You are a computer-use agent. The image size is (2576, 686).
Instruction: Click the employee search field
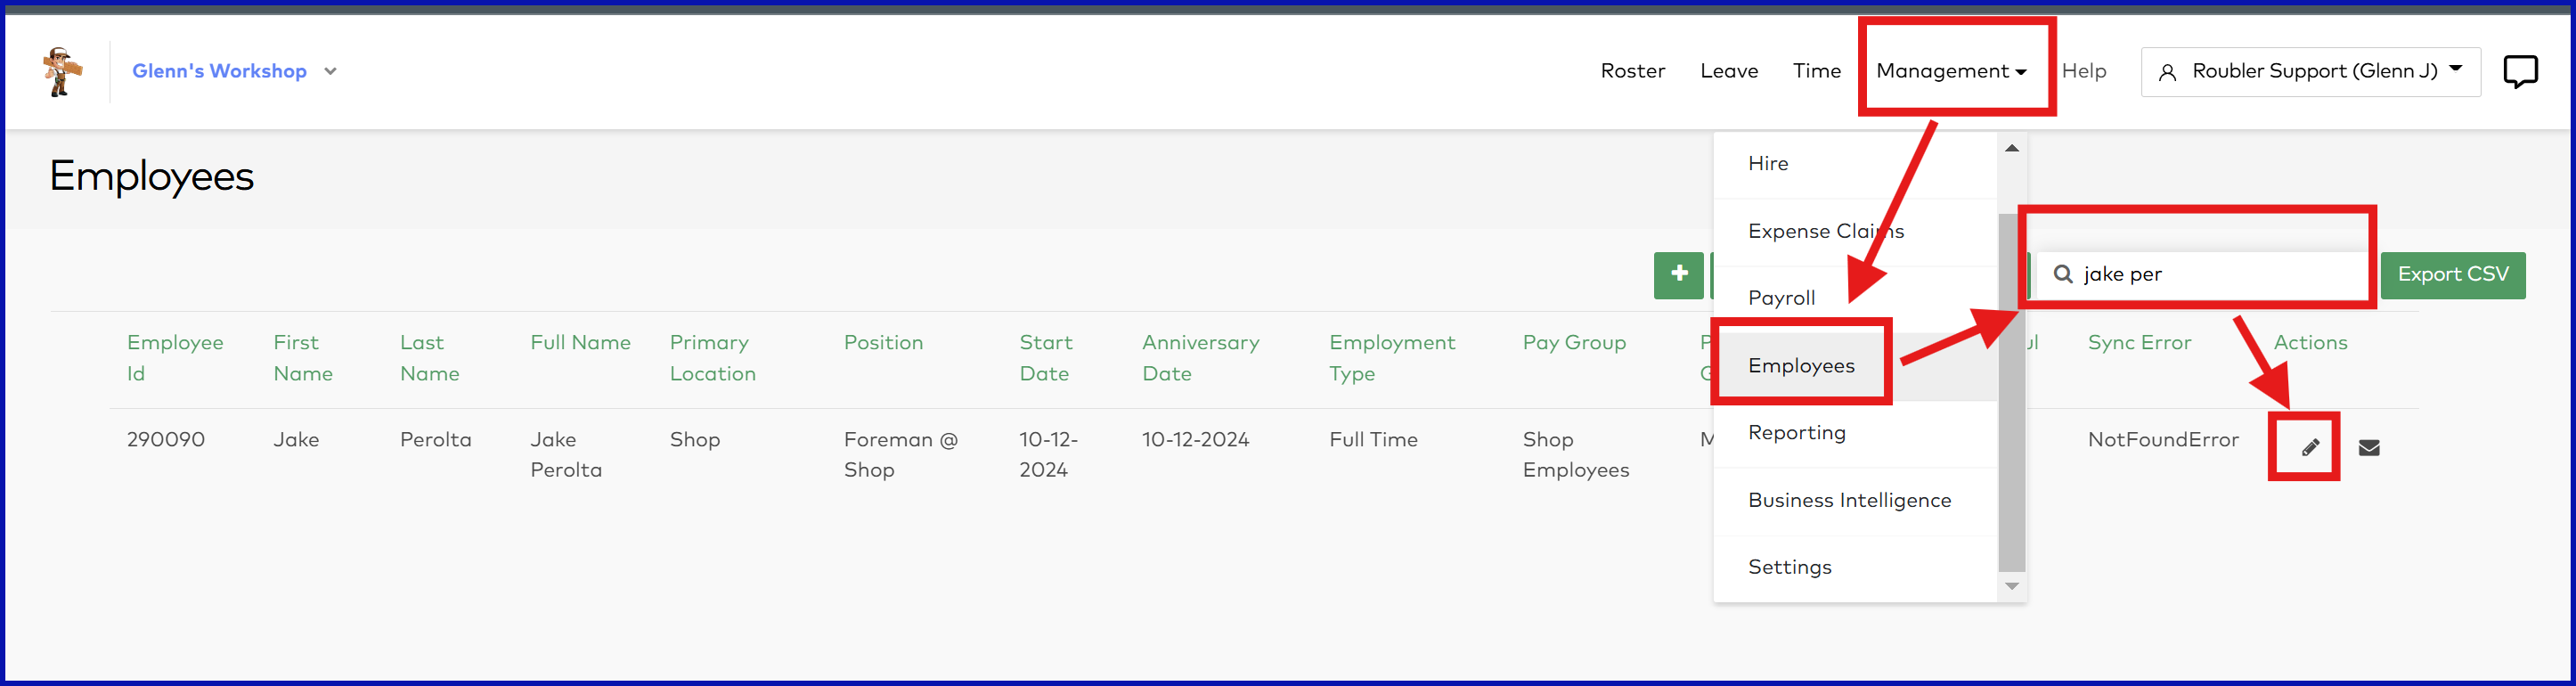(x=2220, y=274)
